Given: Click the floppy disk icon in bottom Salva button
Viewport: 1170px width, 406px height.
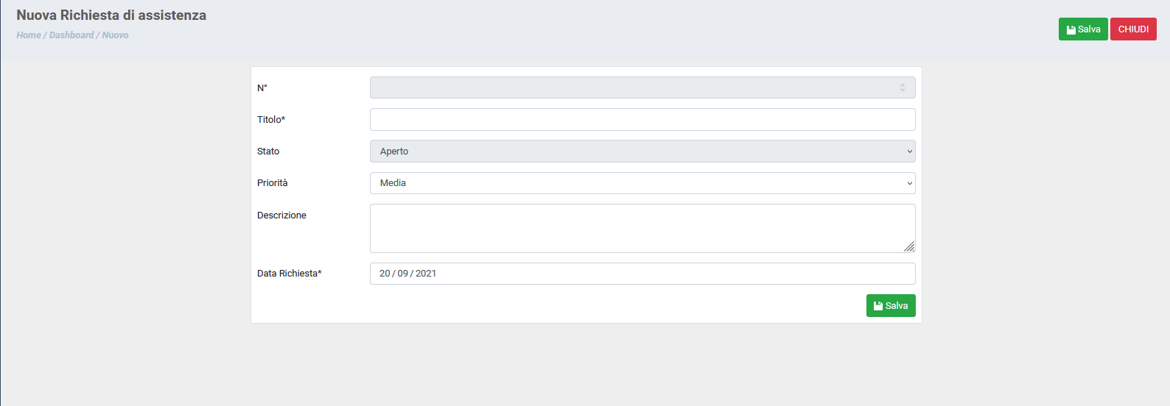Looking at the screenshot, I should (x=878, y=306).
